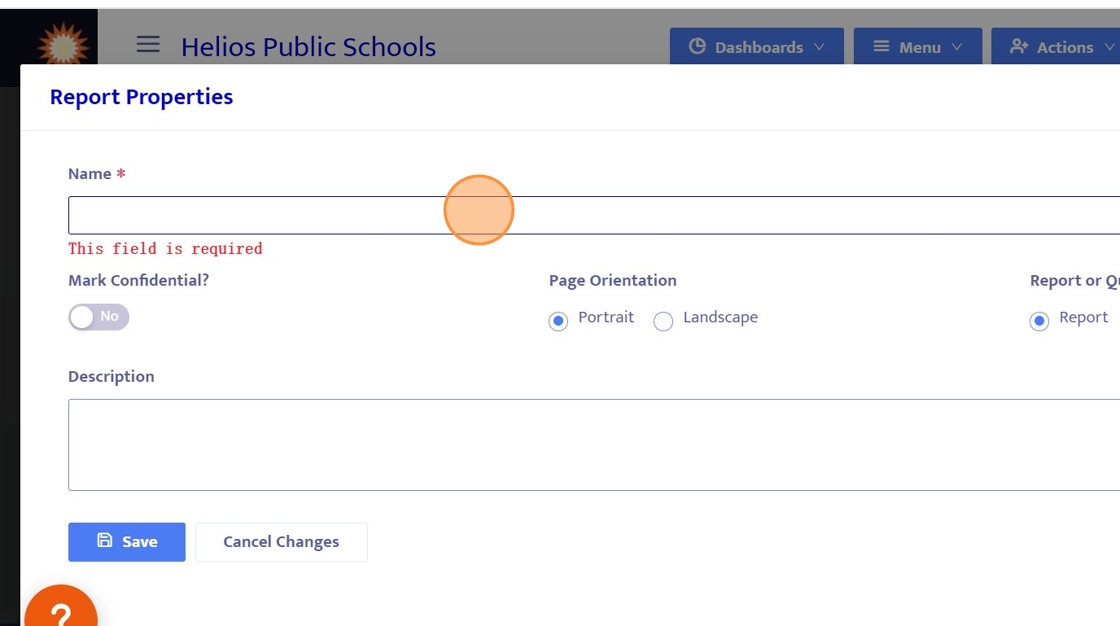Click the Cancel Changes button
1120x626 pixels.
point(281,542)
